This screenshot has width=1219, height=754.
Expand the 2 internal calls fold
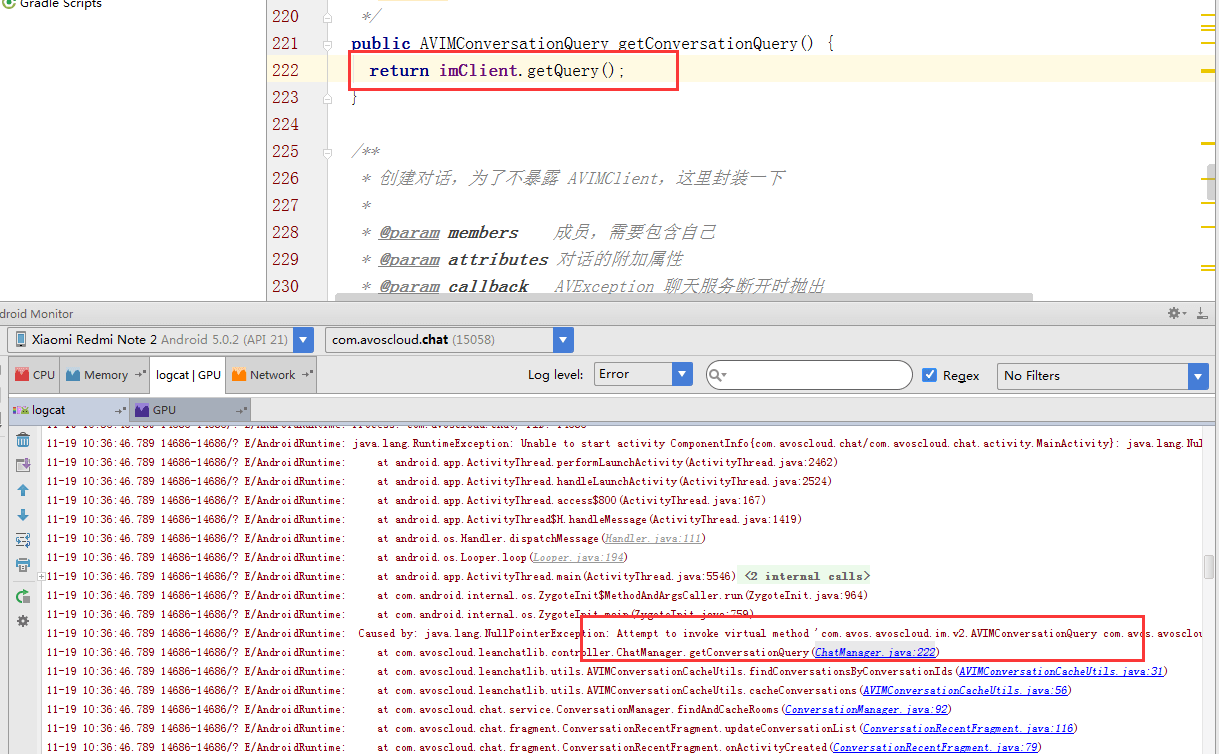point(806,576)
